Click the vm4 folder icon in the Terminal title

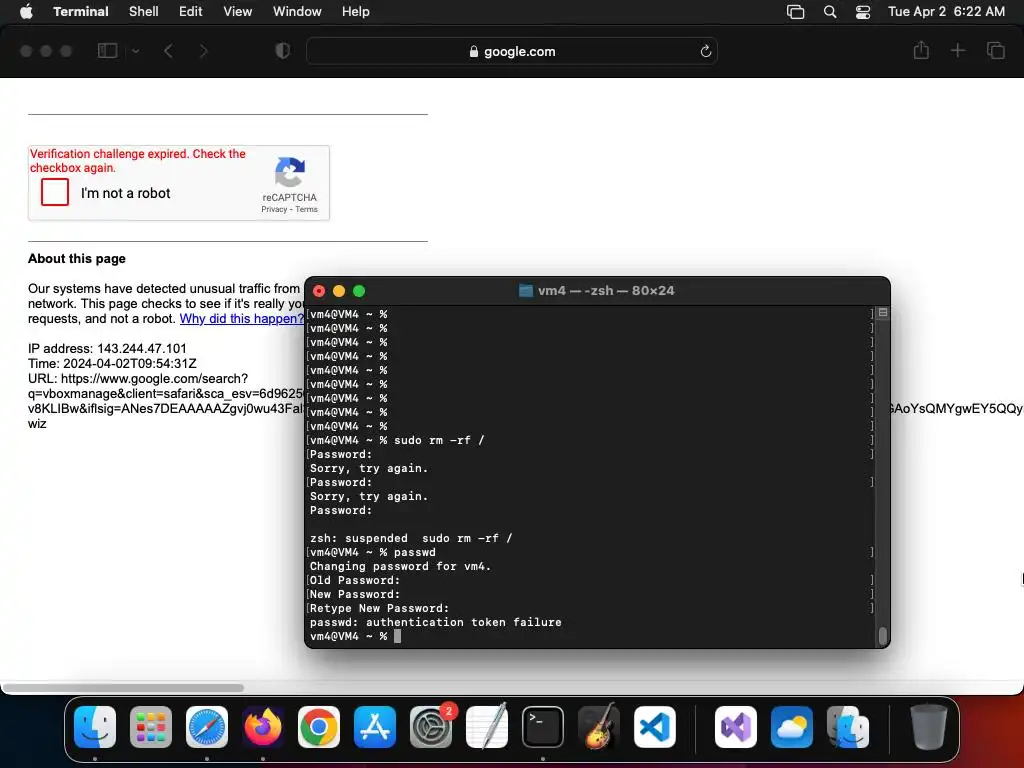(526, 291)
